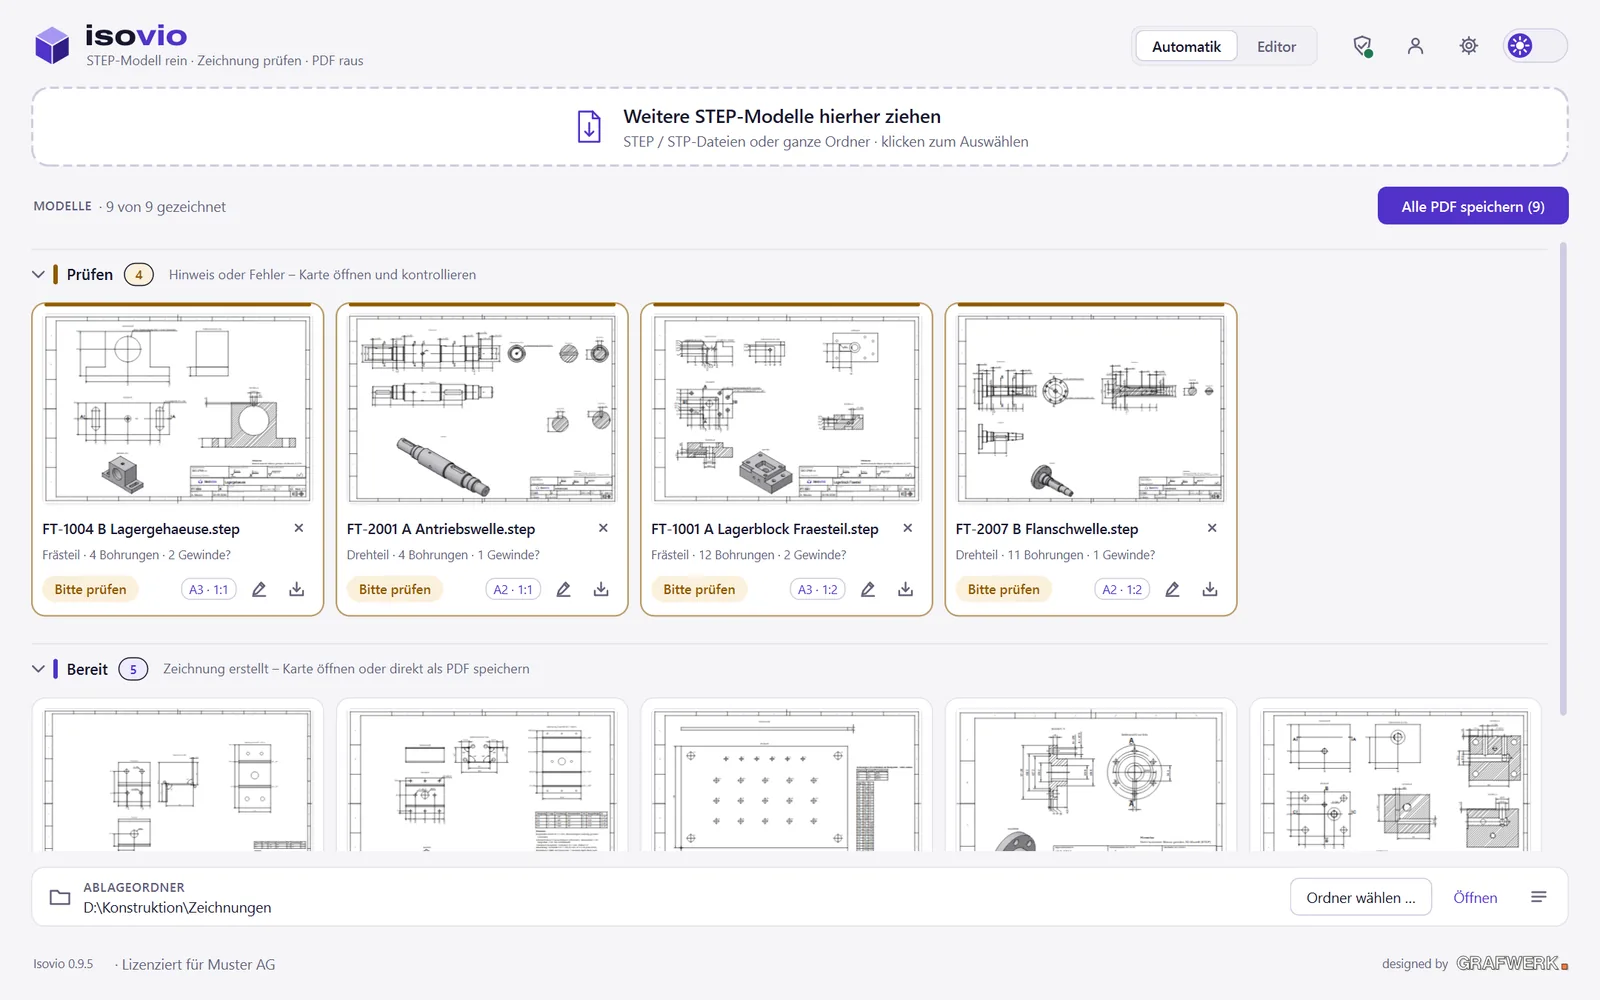Open A3 · 1:1 format selector on Lagergehaeuse
The height and width of the screenshot is (1000, 1600).
point(209,590)
